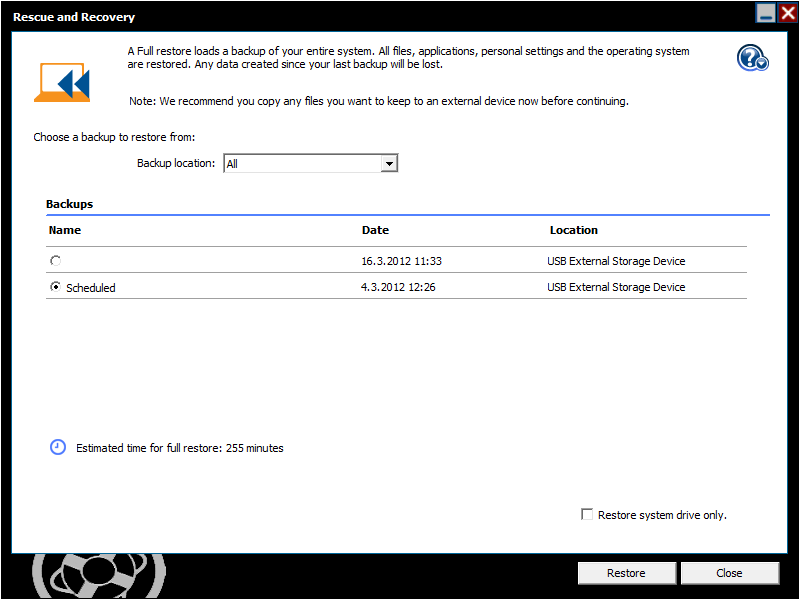Viewport: 800px width, 600px height.
Task: Click the Rescue and Recovery title bar text
Action: (74, 17)
